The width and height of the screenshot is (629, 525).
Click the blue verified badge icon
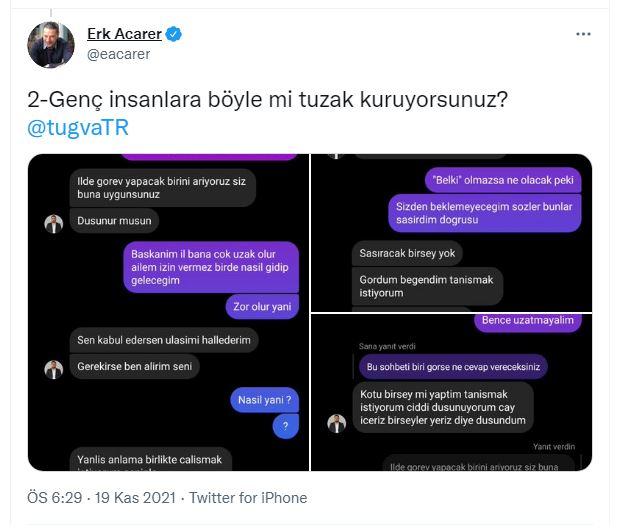174,34
